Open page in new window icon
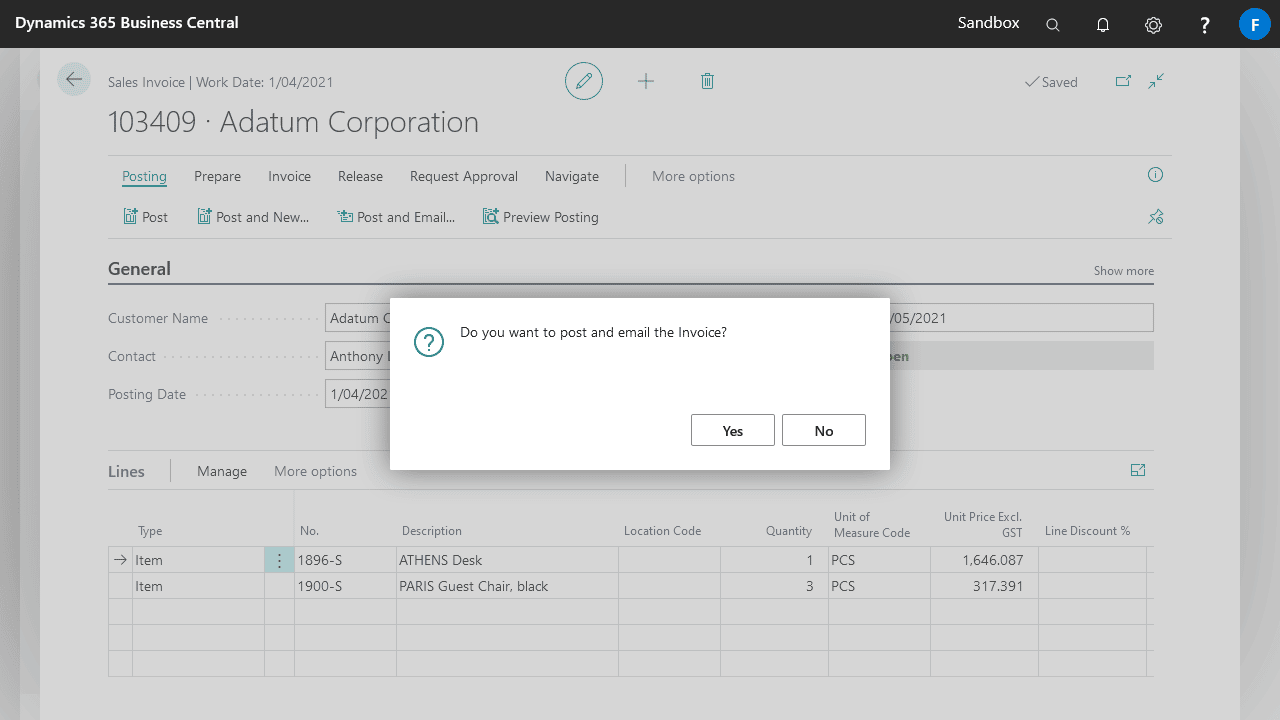1280x720 pixels. 1123,81
